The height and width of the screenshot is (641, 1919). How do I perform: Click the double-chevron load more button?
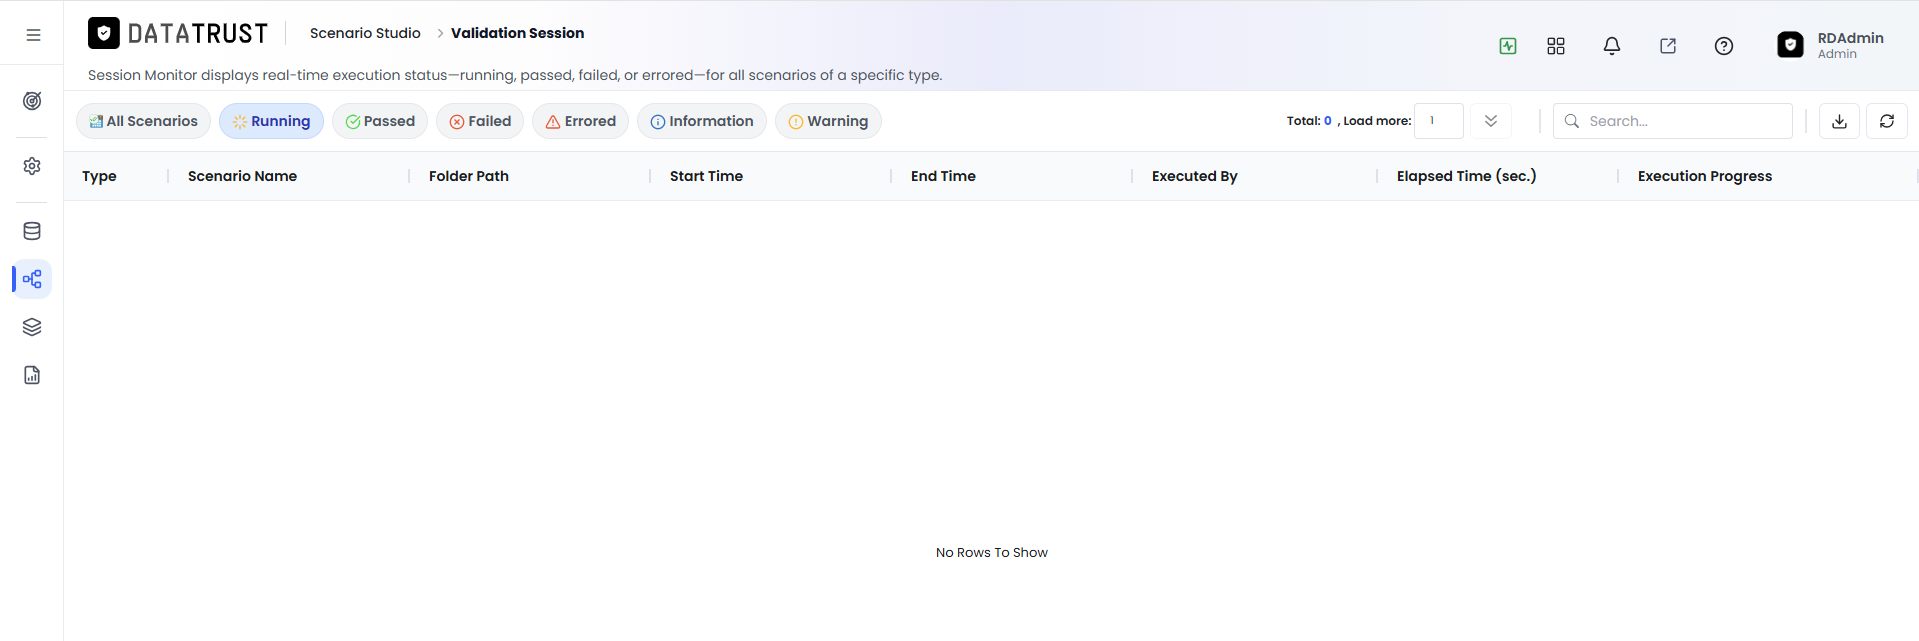(1491, 121)
